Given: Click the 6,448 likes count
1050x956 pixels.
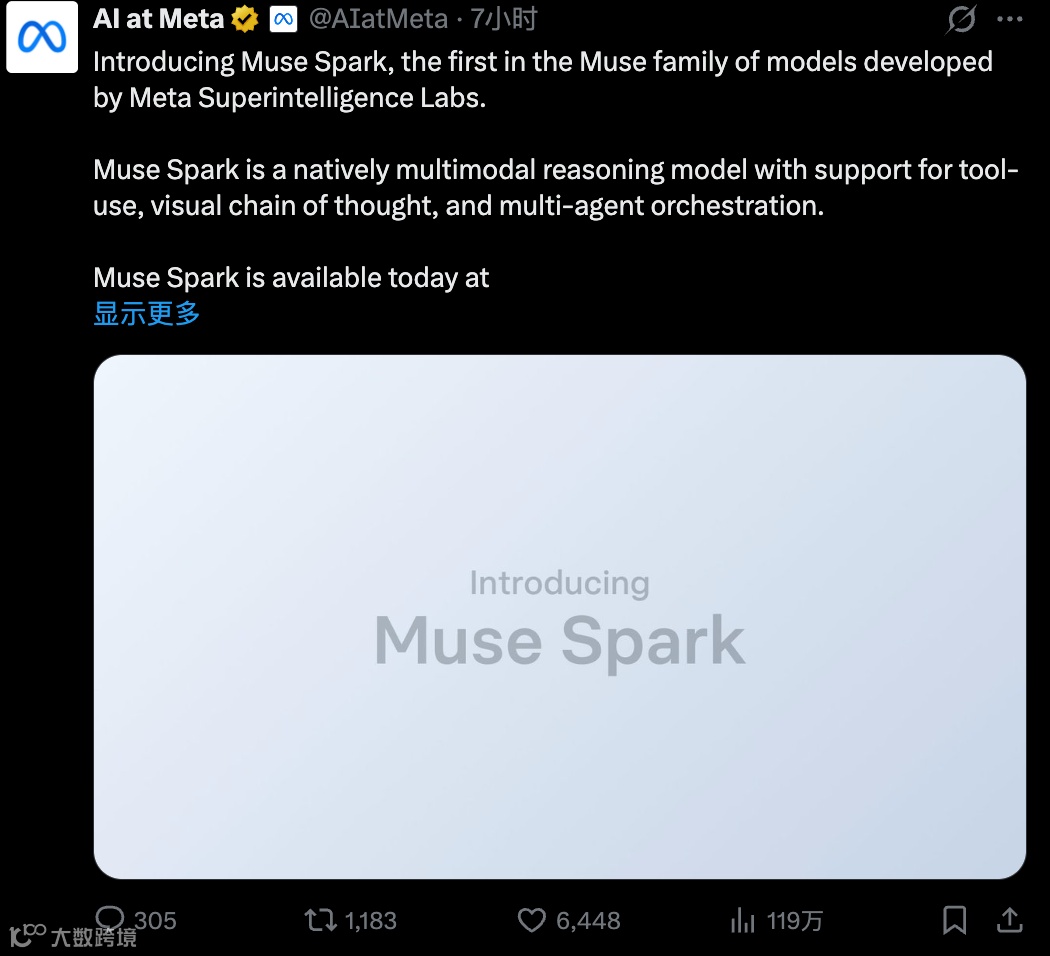Looking at the screenshot, I should coord(589,921).
